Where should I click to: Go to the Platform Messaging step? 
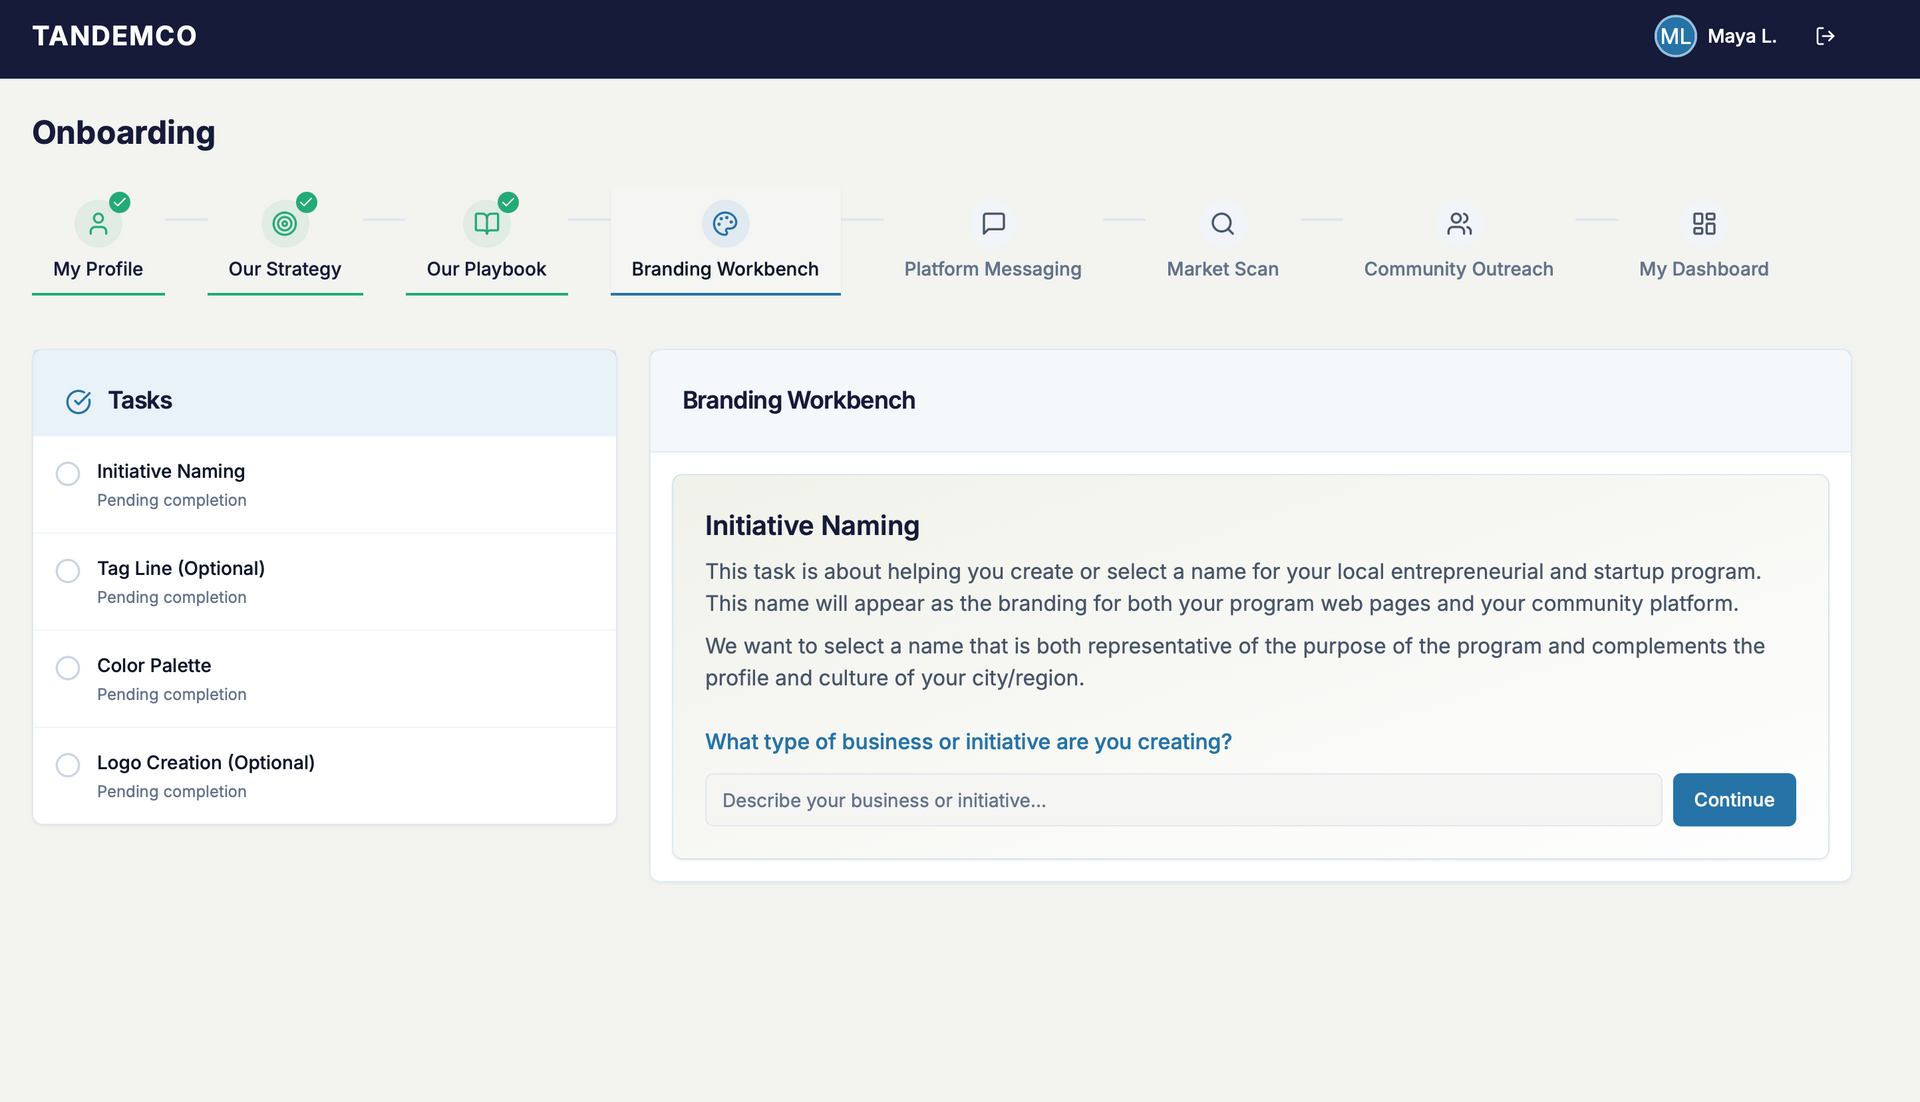pos(993,241)
